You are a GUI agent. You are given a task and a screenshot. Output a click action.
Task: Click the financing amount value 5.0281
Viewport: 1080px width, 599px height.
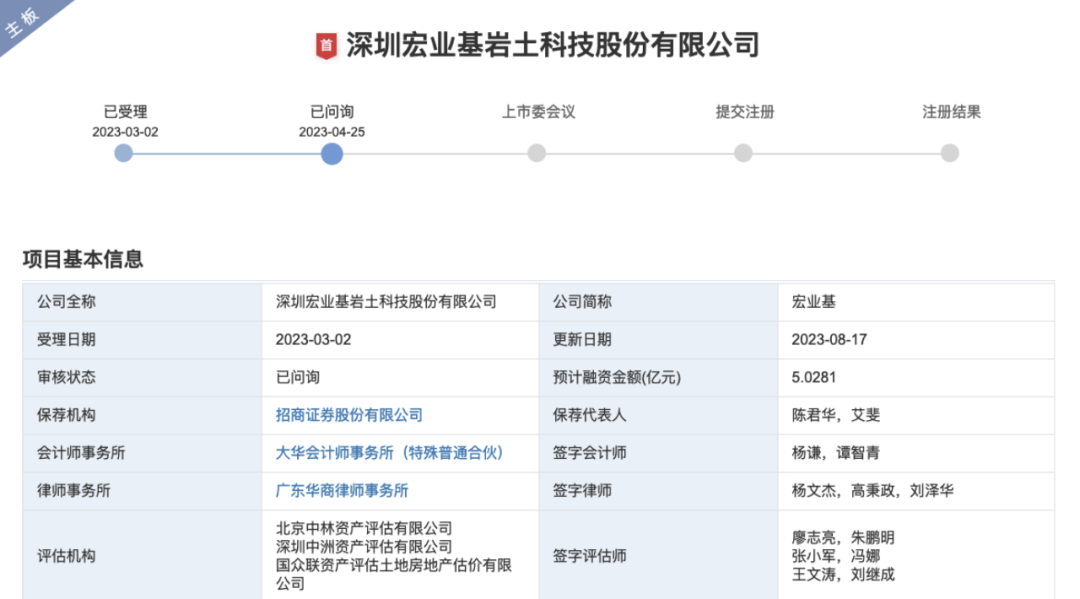[813, 378]
